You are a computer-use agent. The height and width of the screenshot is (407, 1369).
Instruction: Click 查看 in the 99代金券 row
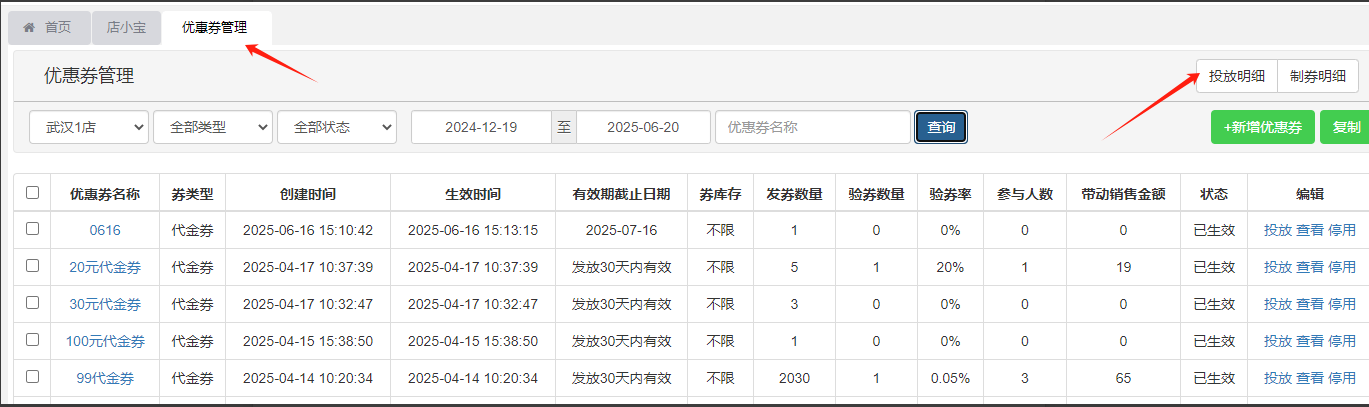[x=1310, y=378]
